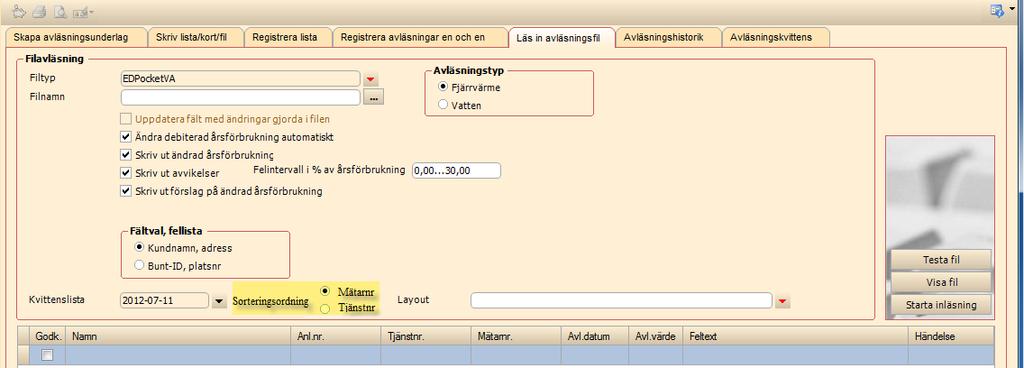
Task: Click the Felintervall field showing 0,00...30,00
Action: point(456,170)
